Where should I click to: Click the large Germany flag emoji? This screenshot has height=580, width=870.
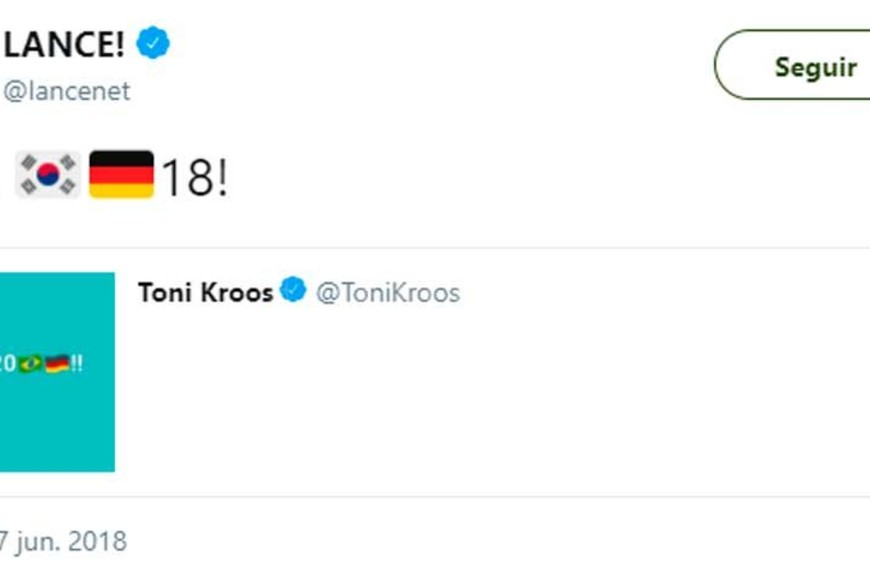click(x=121, y=175)
